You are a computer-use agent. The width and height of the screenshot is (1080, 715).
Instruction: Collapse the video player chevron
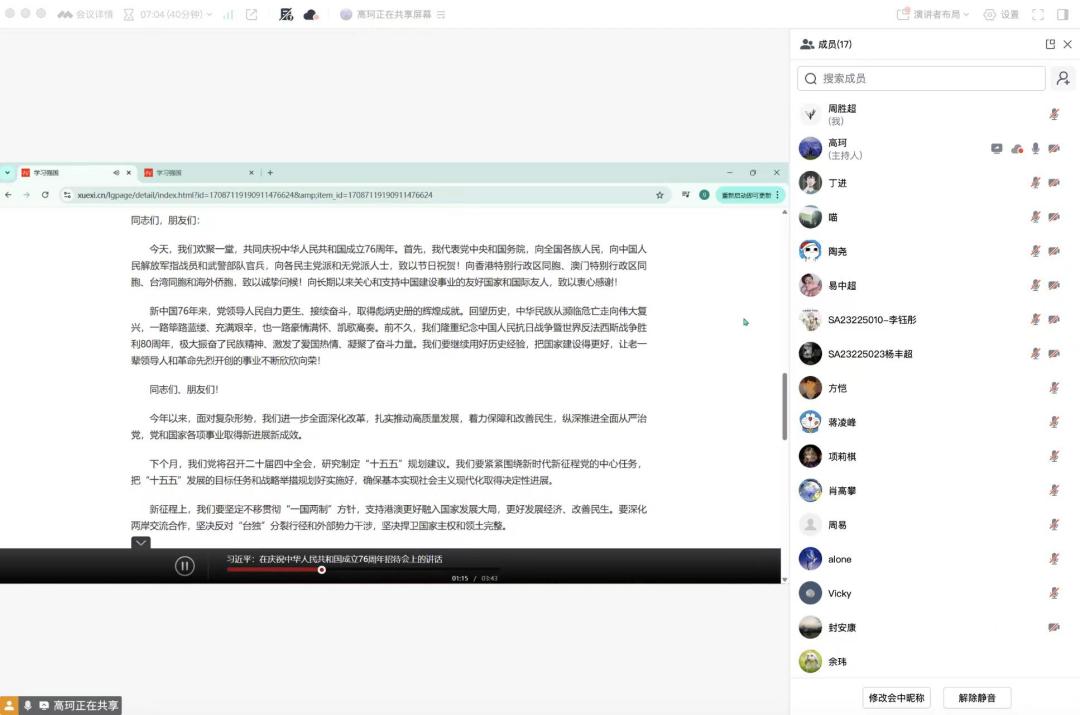[x=141, y=543]
